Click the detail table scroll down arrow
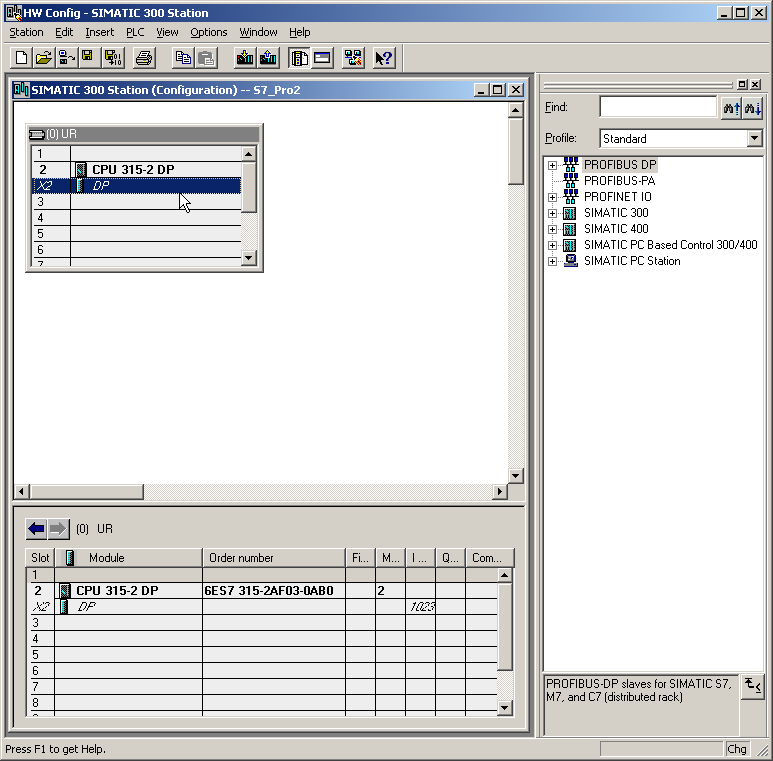This screenshot has width=773, height=761. click(504, 708)
